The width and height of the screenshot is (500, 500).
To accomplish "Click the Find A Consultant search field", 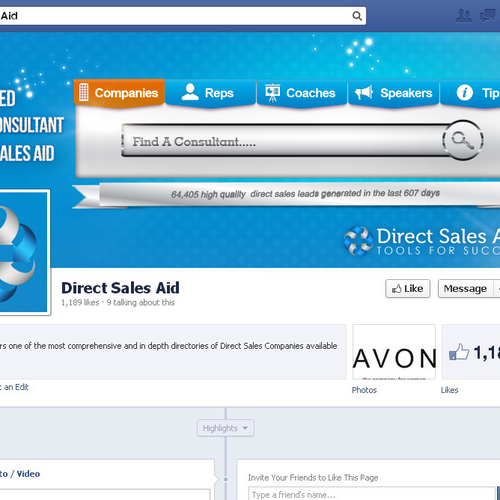I will [283, 141].
